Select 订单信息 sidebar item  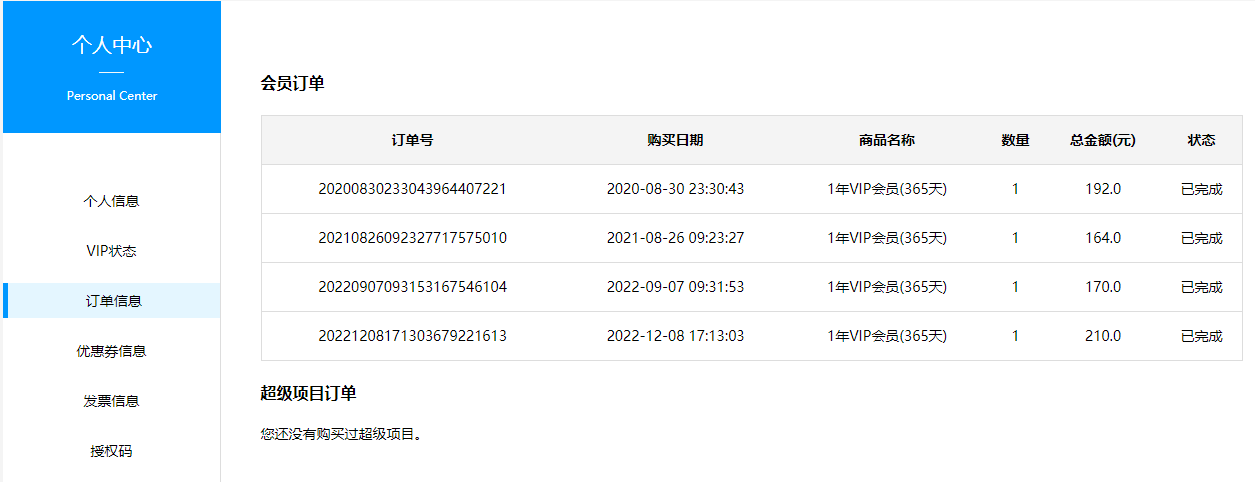pos(113,301)
